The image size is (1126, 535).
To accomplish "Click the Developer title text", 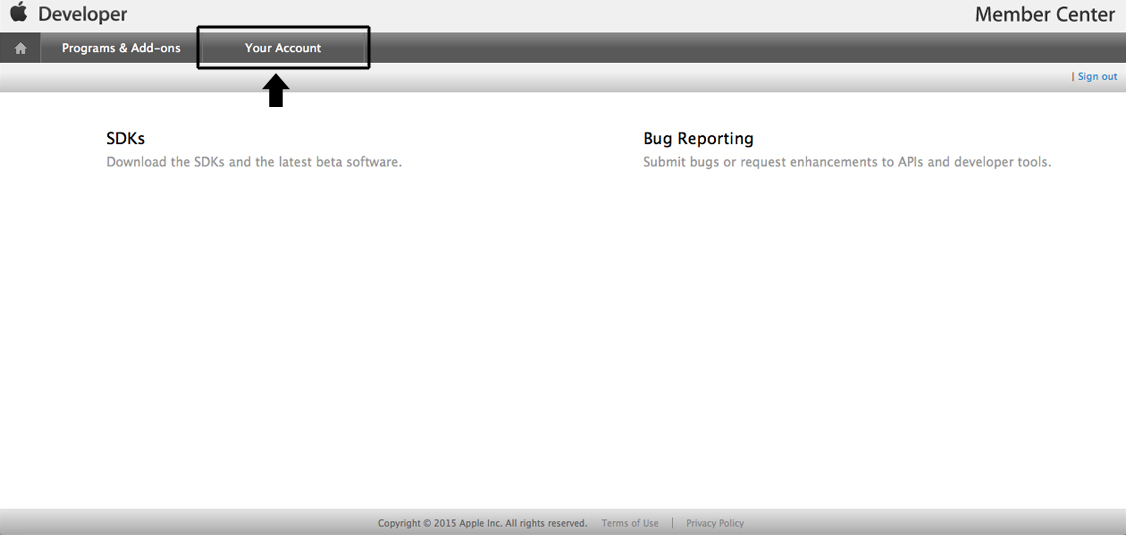I will 83,14.
